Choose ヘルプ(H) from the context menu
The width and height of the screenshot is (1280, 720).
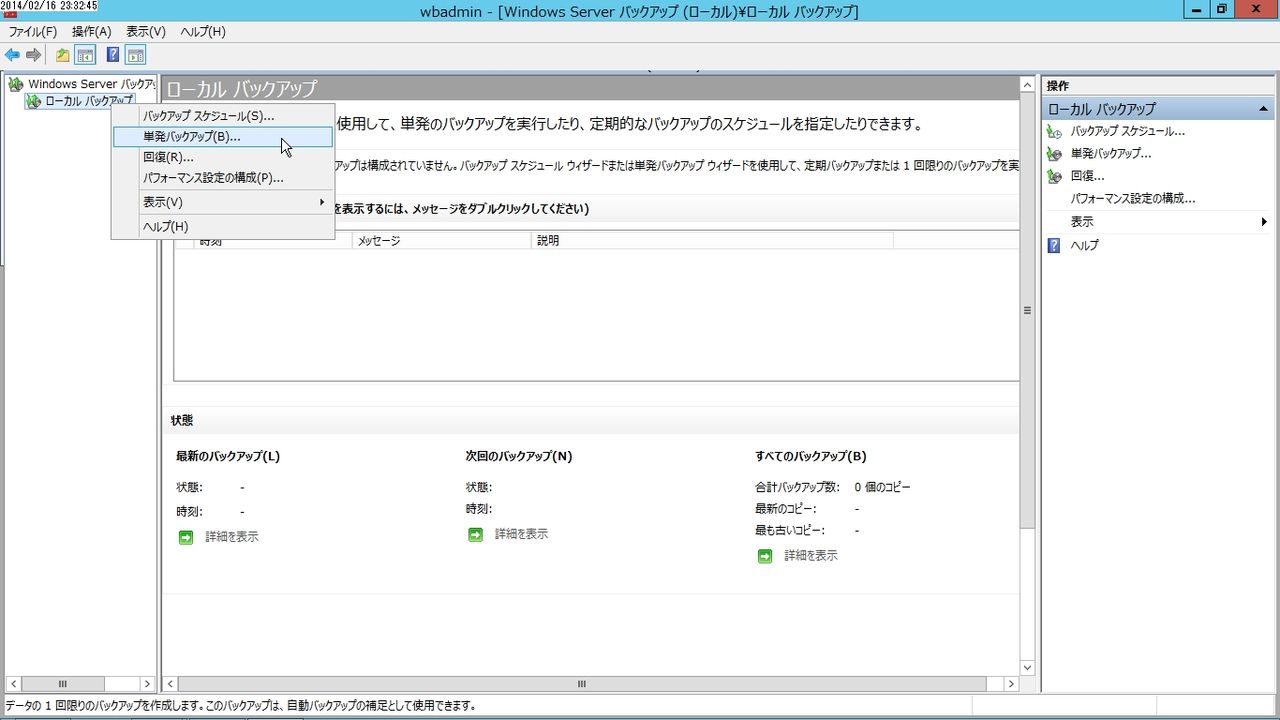(x=223, y=227)
